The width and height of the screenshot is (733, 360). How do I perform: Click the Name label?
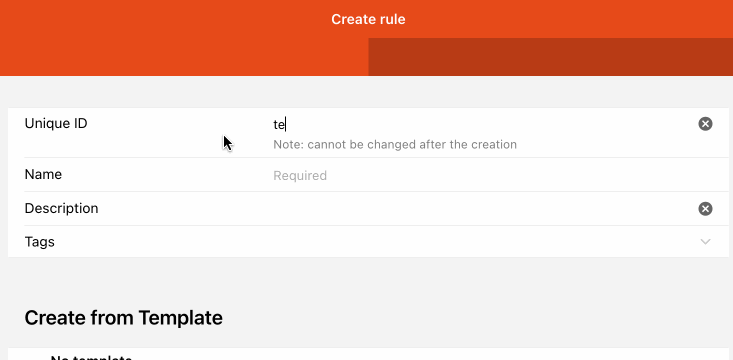(x=43, y=174)
